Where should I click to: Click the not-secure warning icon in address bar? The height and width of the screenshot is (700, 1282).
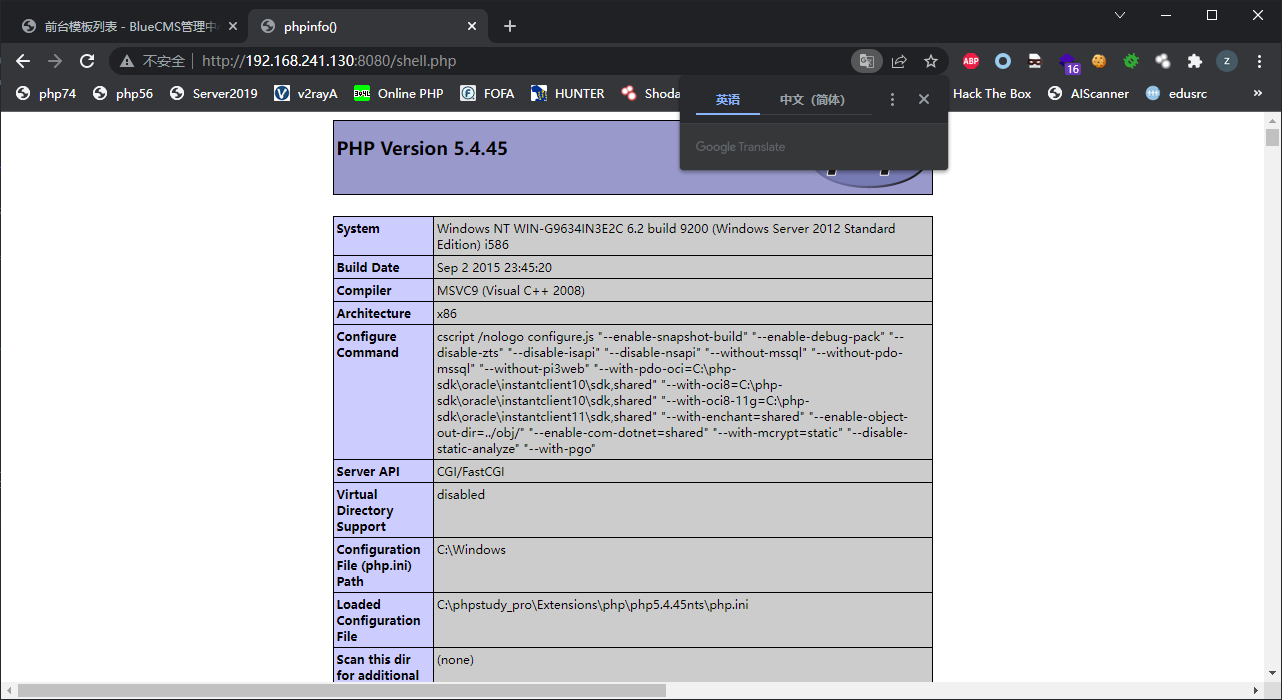tap(127, 61)
